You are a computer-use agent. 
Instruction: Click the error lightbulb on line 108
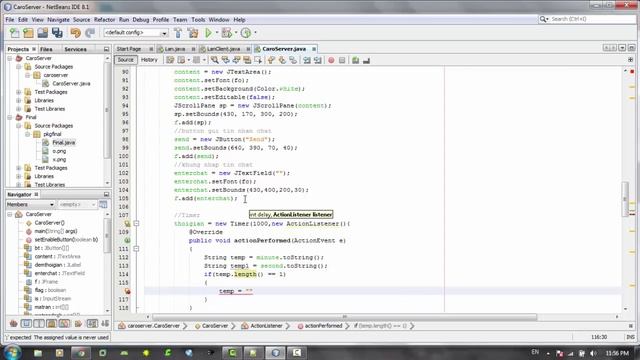coord(127,224)
